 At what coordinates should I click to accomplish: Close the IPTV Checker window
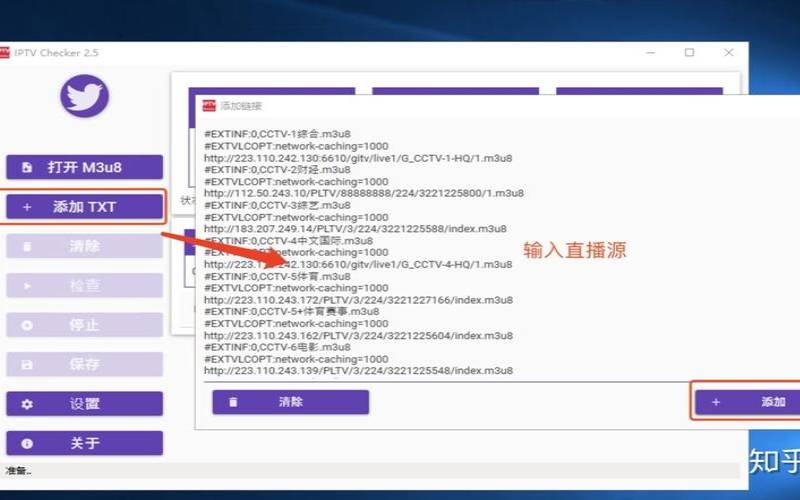[729, 53]
